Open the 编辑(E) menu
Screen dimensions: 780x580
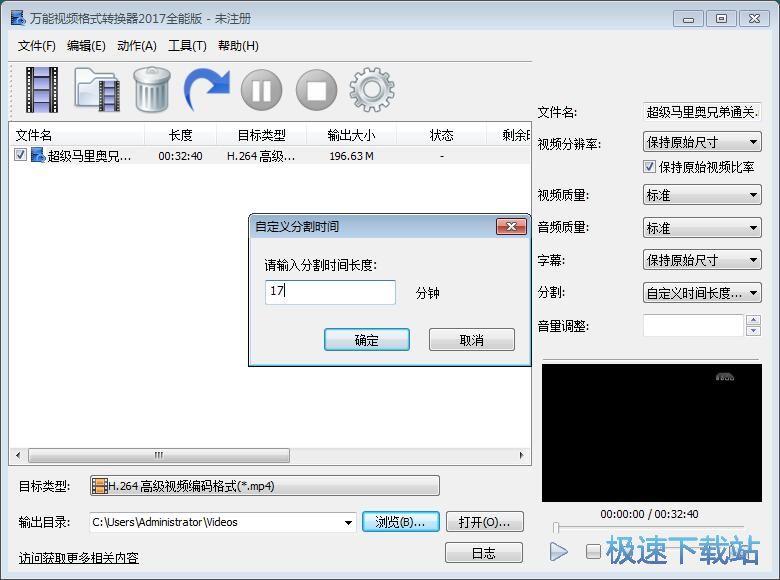click(86, 46)
